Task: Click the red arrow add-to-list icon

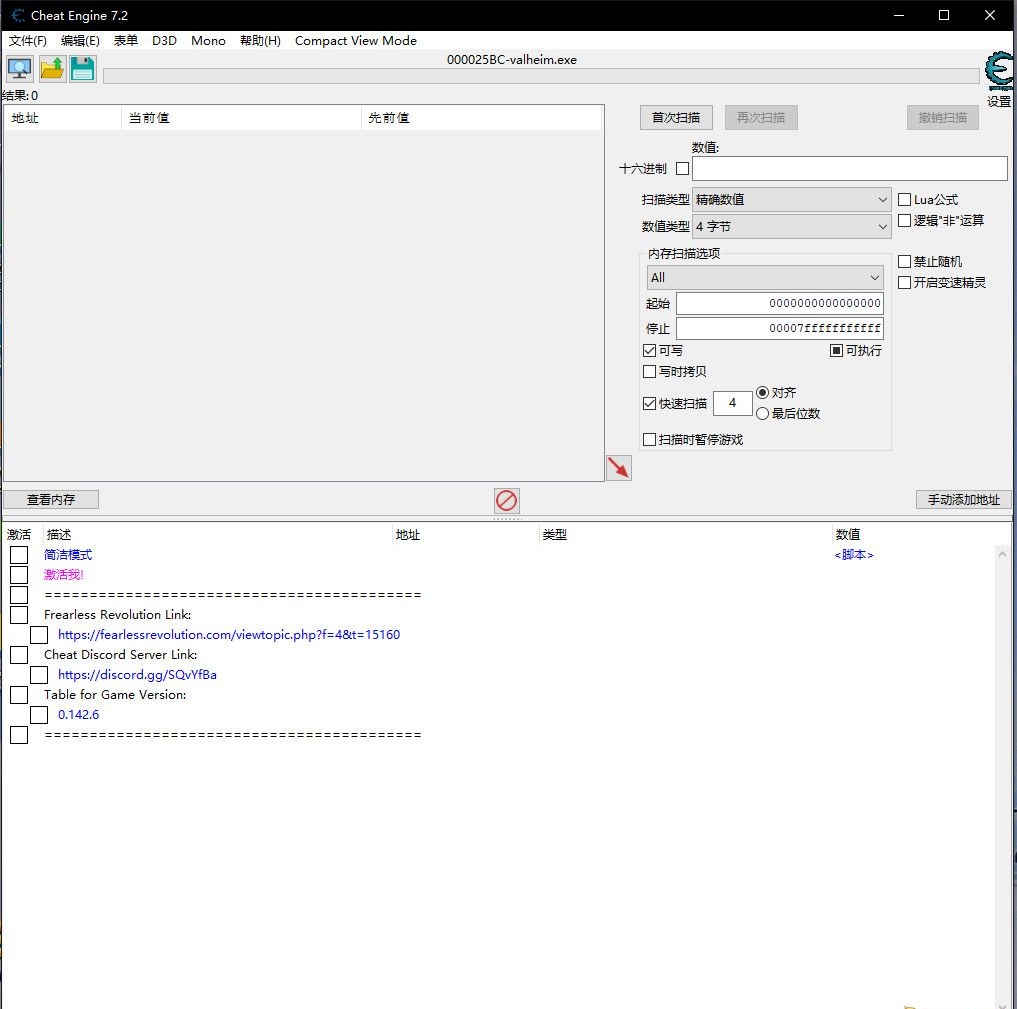Action: pos(618,467)
